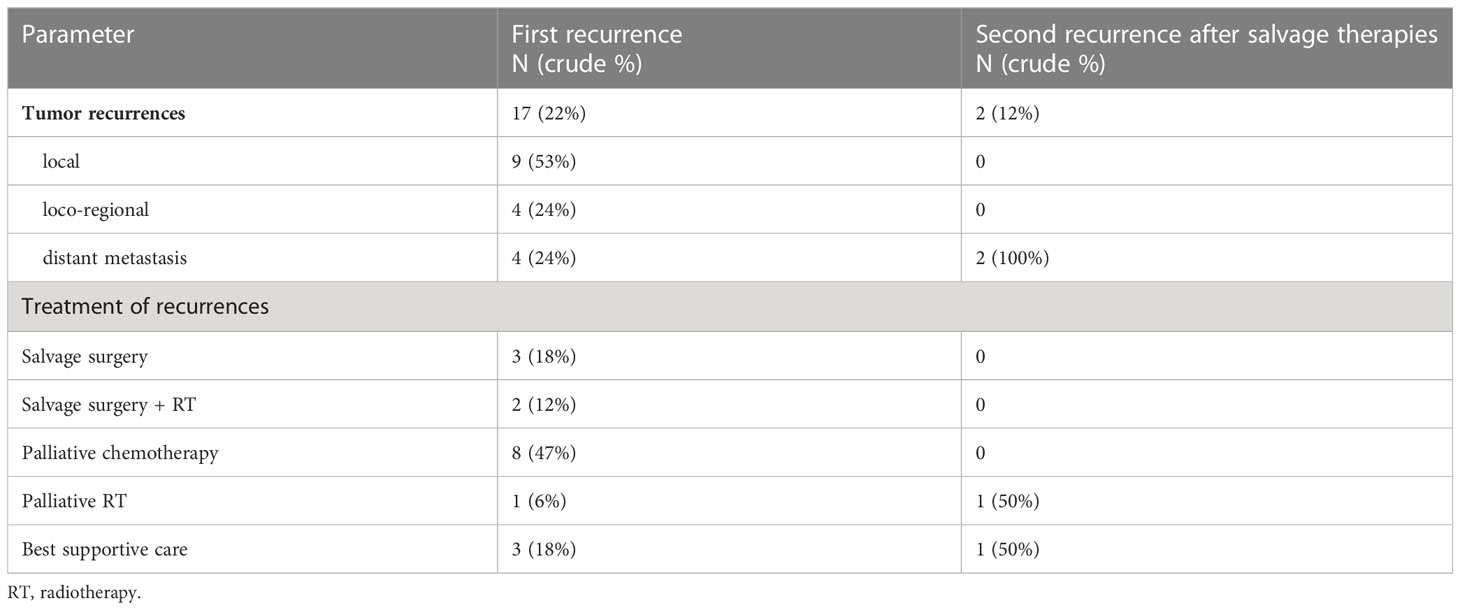Click the Parameter column header
1460x610 pixels.
(78, 35)
